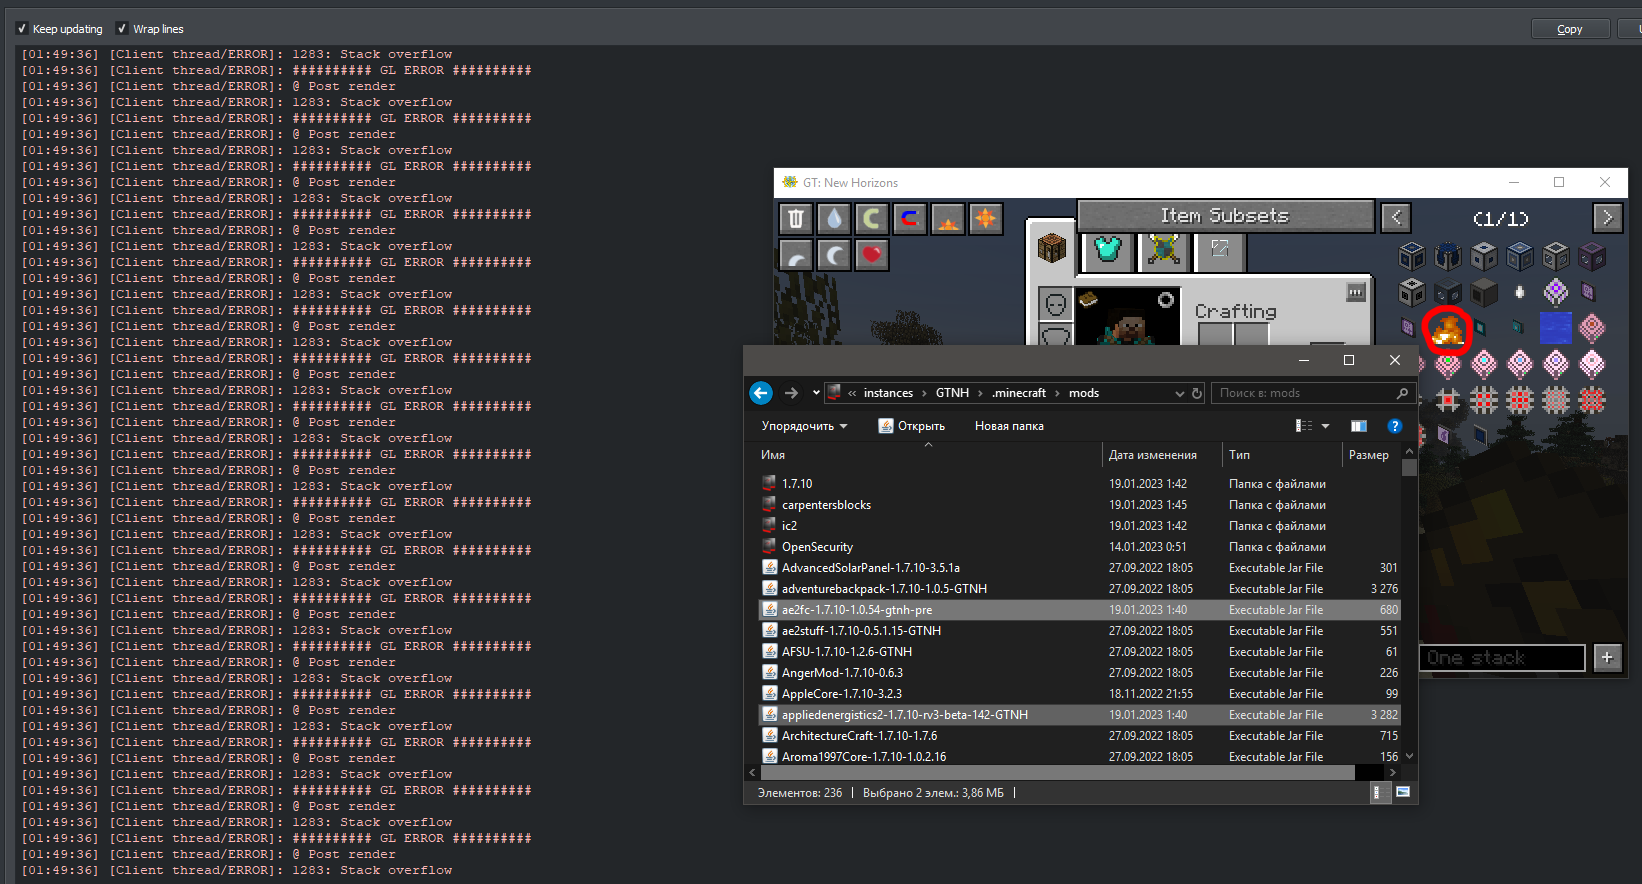
Task: Toggle the preview pane icon
Action: pos(1359,426)
